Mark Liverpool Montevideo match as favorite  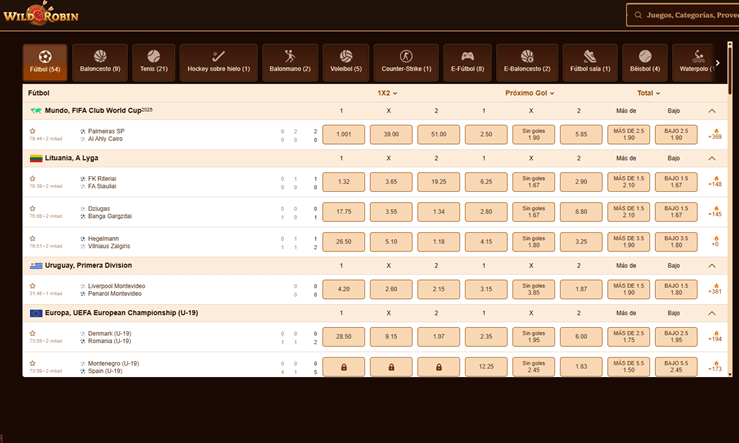point(32,286)
